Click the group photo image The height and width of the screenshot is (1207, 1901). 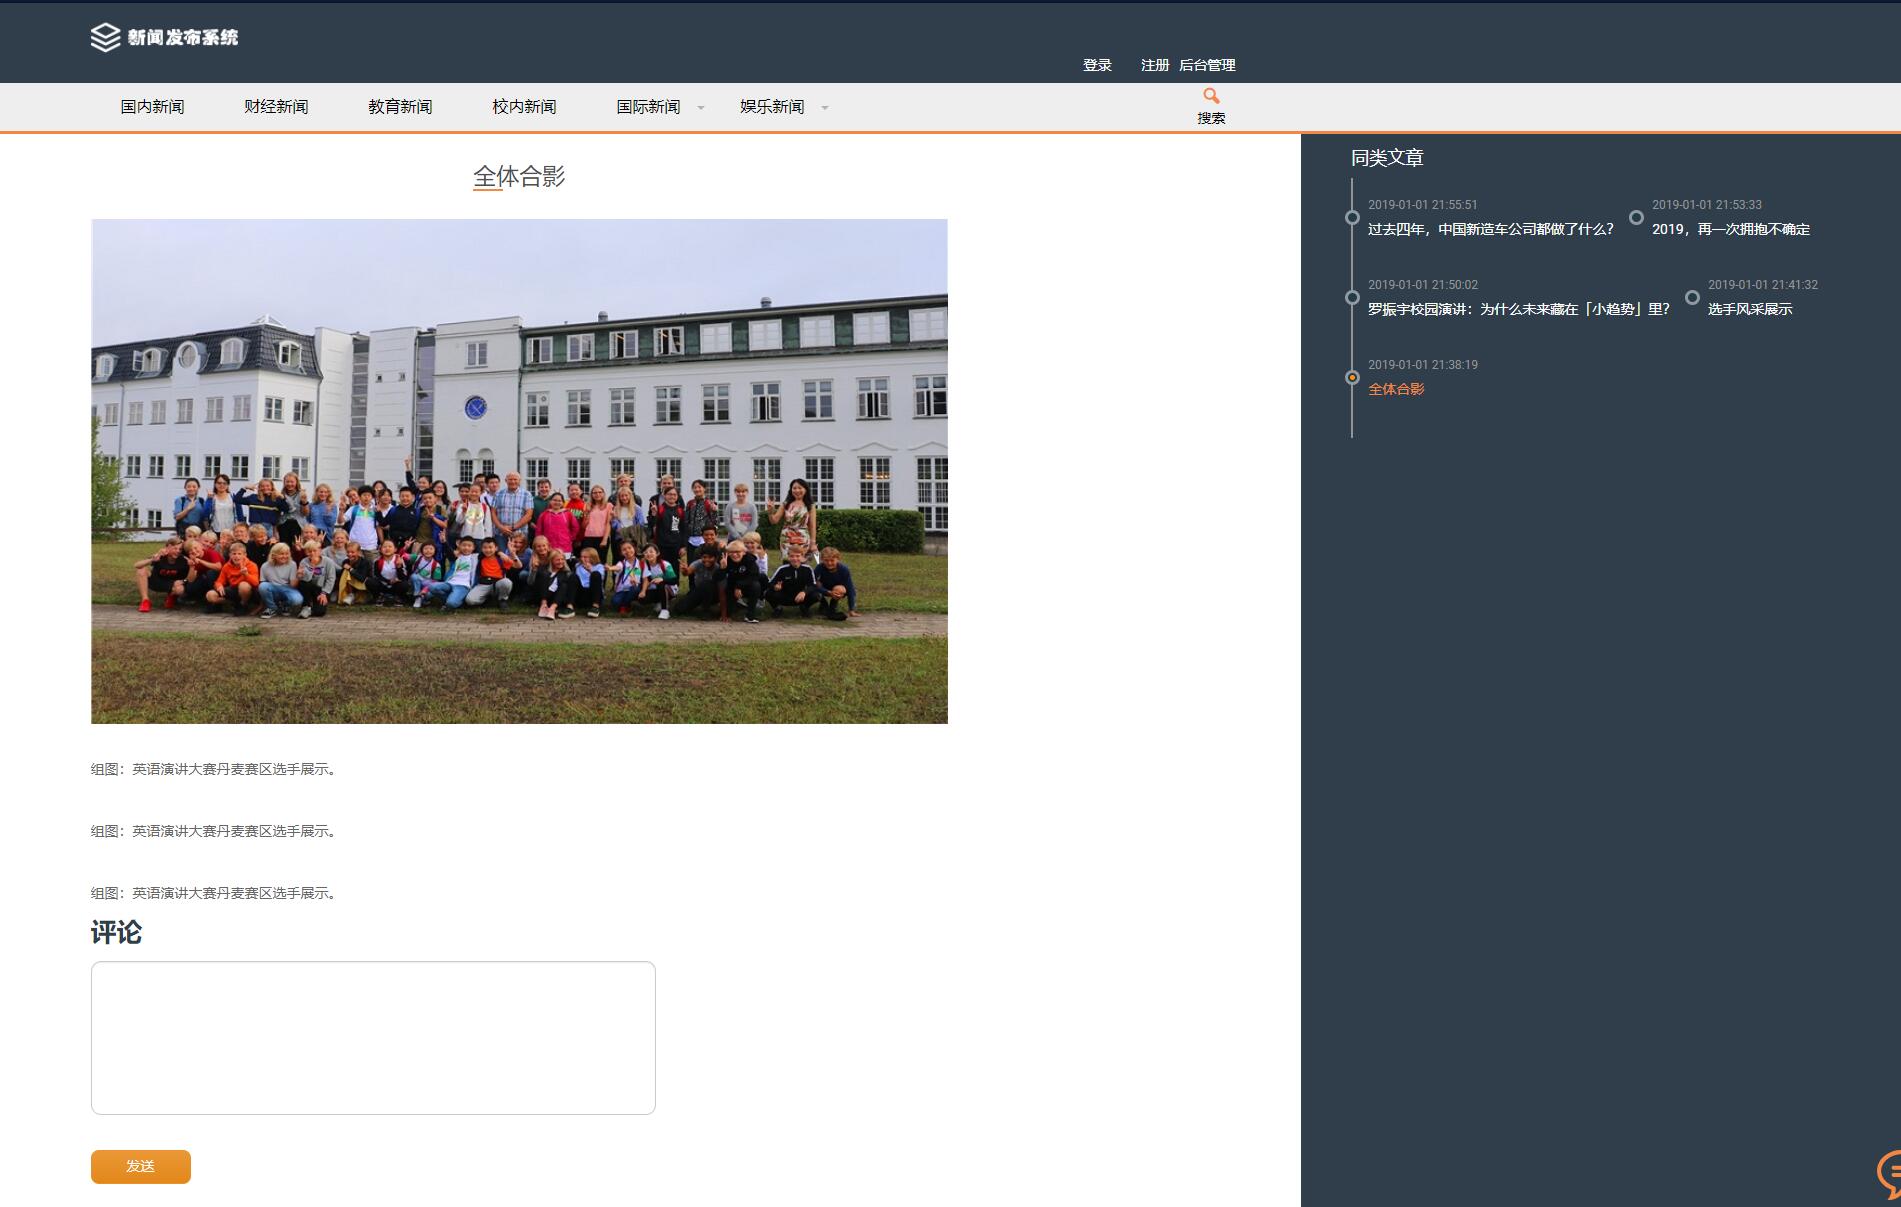click(x=519, y=471)
